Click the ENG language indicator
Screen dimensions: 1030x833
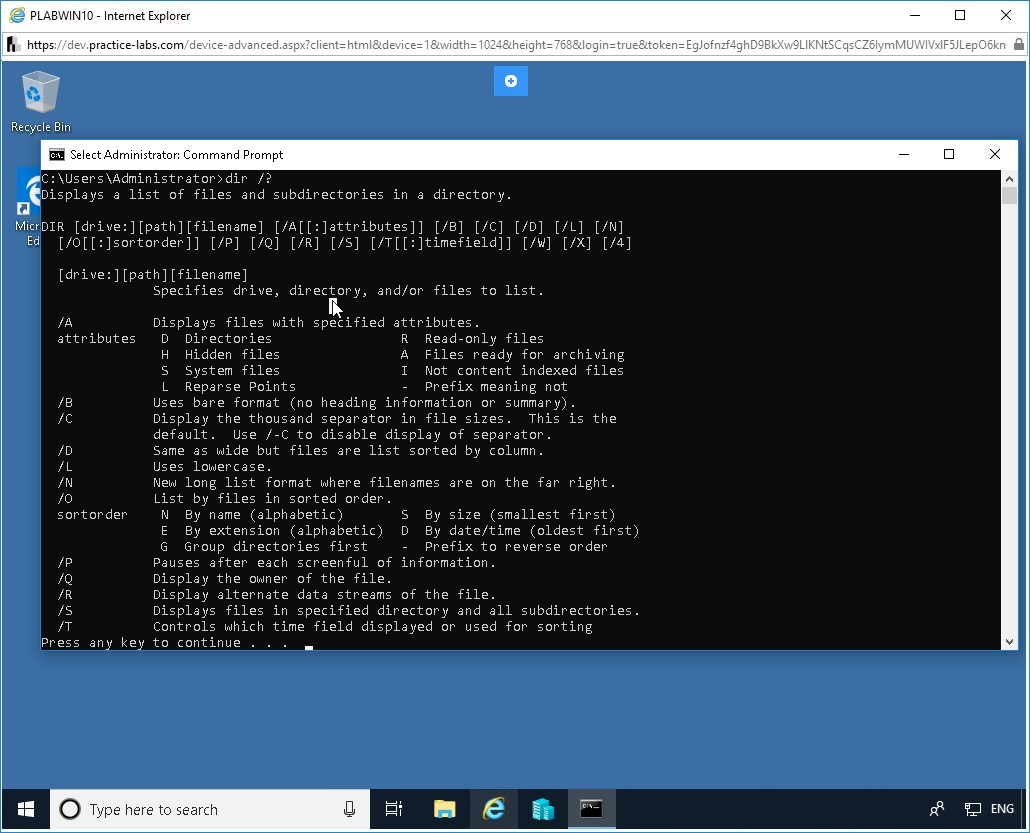coord(1002,809)
